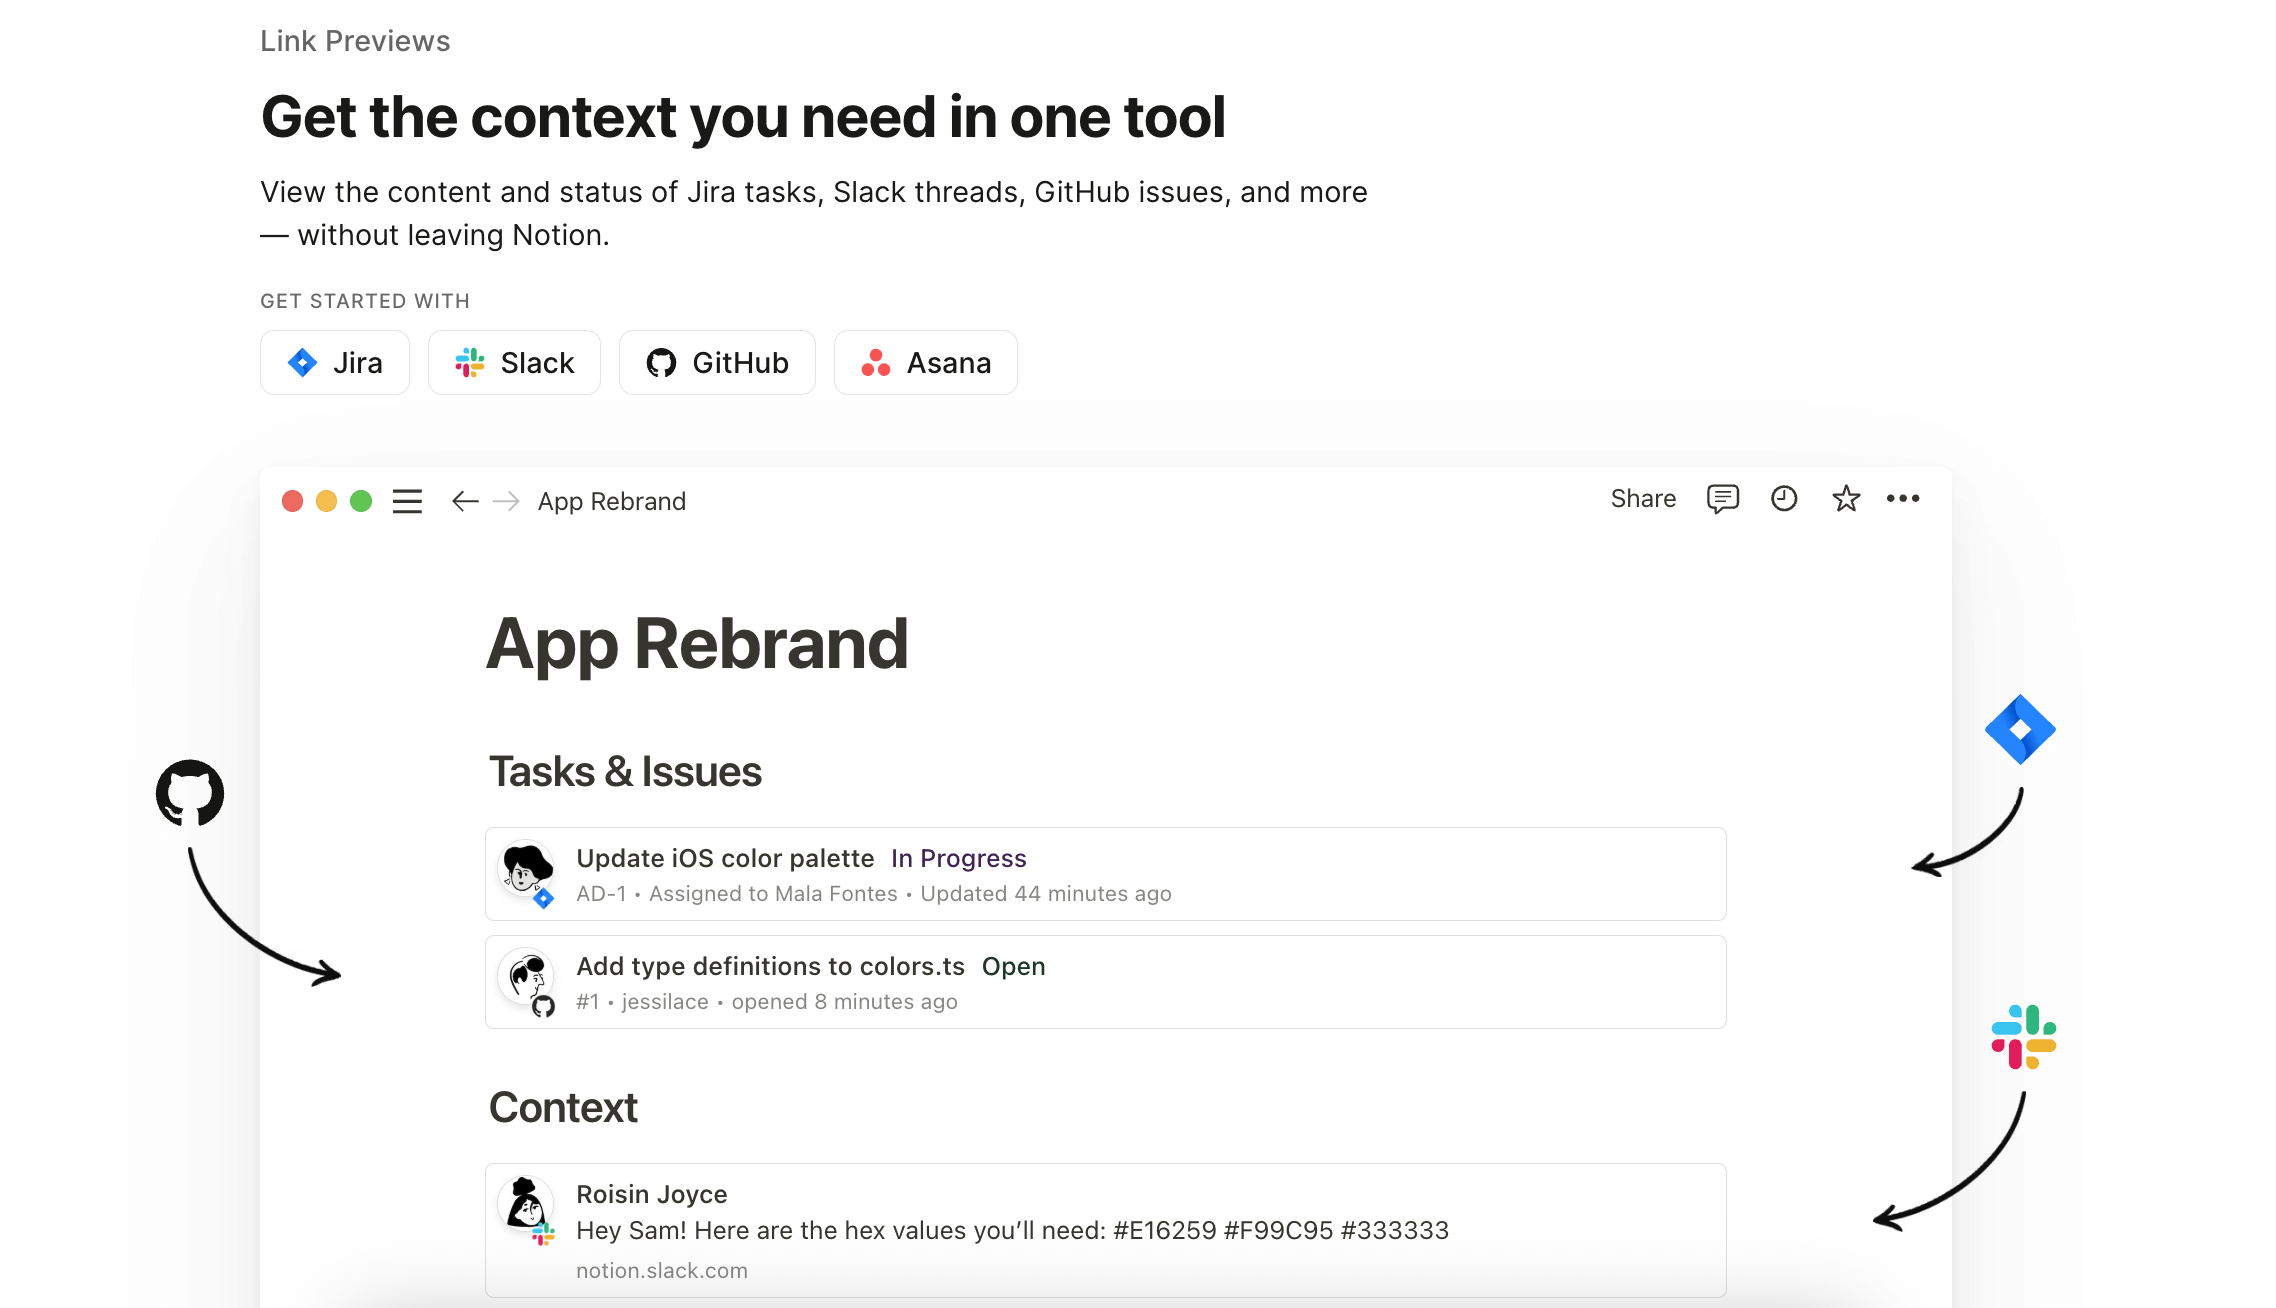Image resolution: width=2276 pixels, height=1308 pixels.
Task: Click the App Rebrand breadcrumb title
Action: (612, 501)
